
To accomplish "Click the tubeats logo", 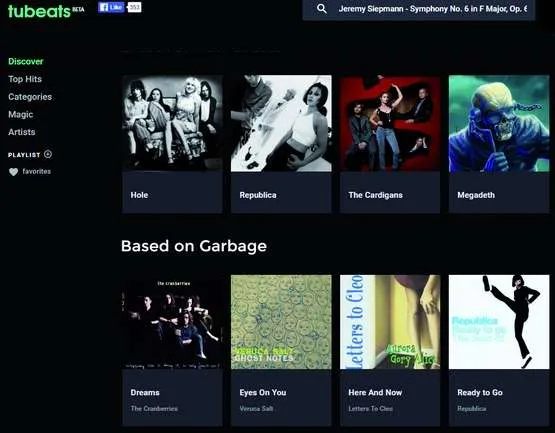I will click(39, 11).
